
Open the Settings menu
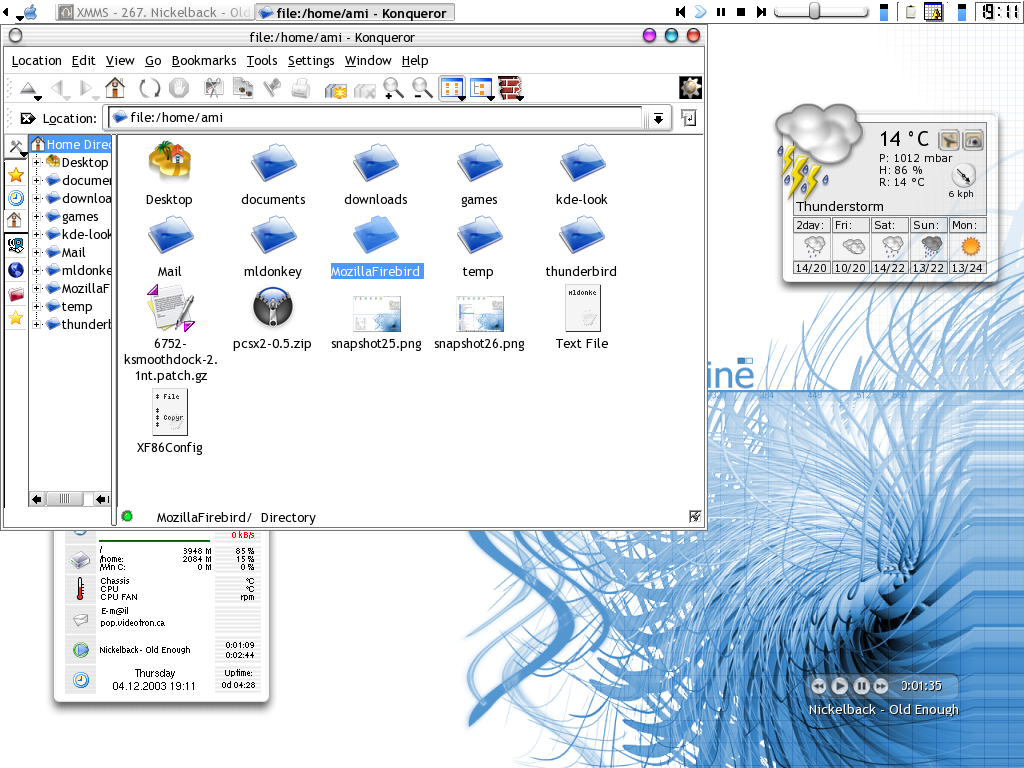311,61
